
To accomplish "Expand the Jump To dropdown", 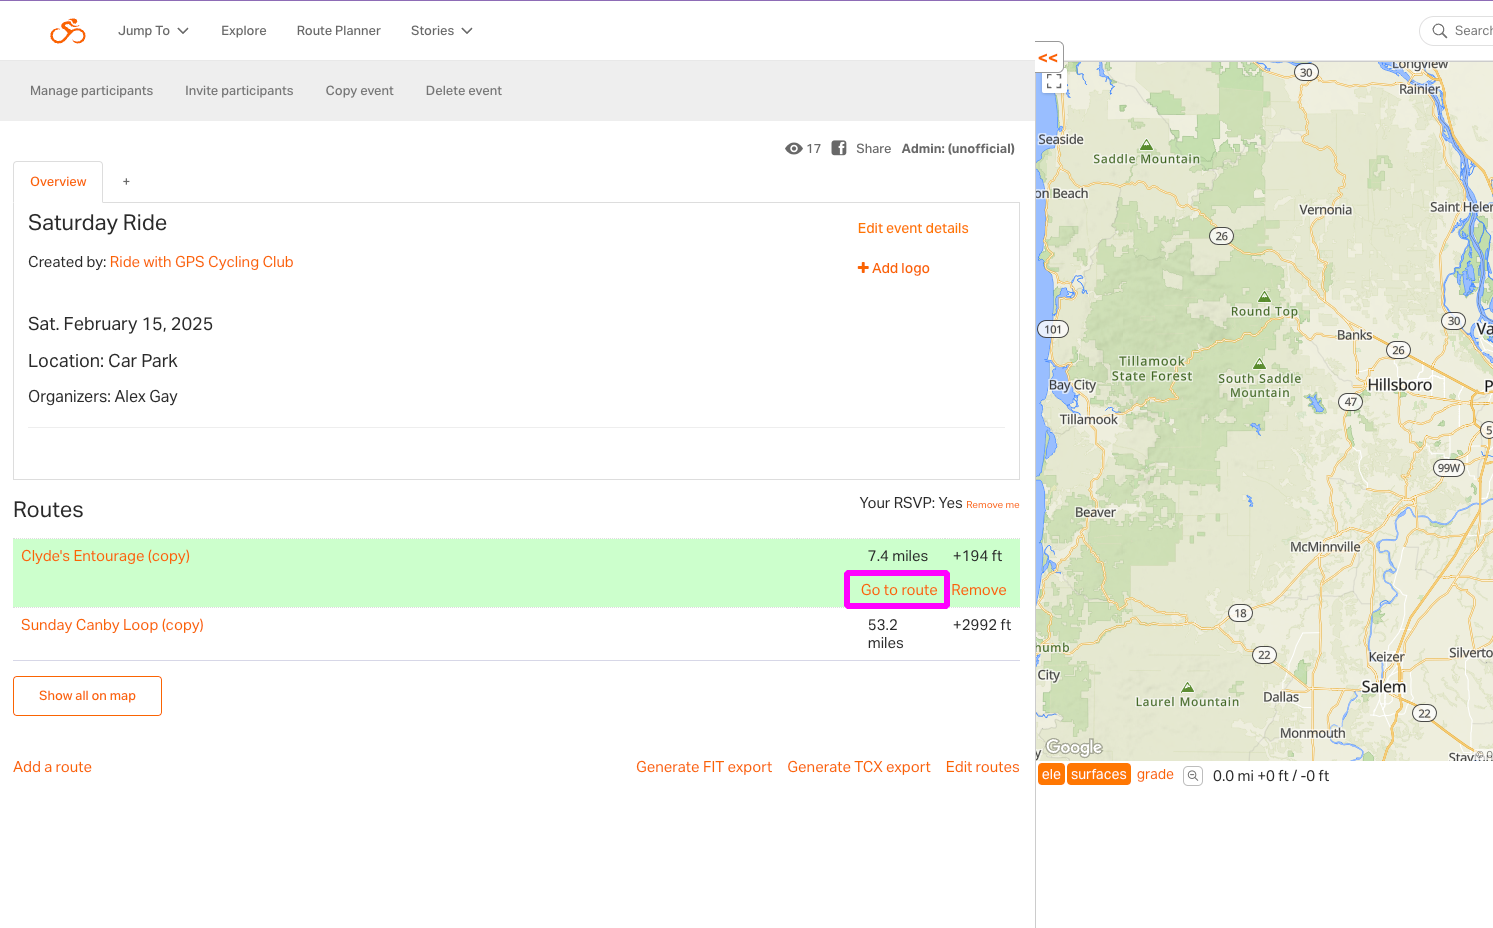I will pos(153,31).
